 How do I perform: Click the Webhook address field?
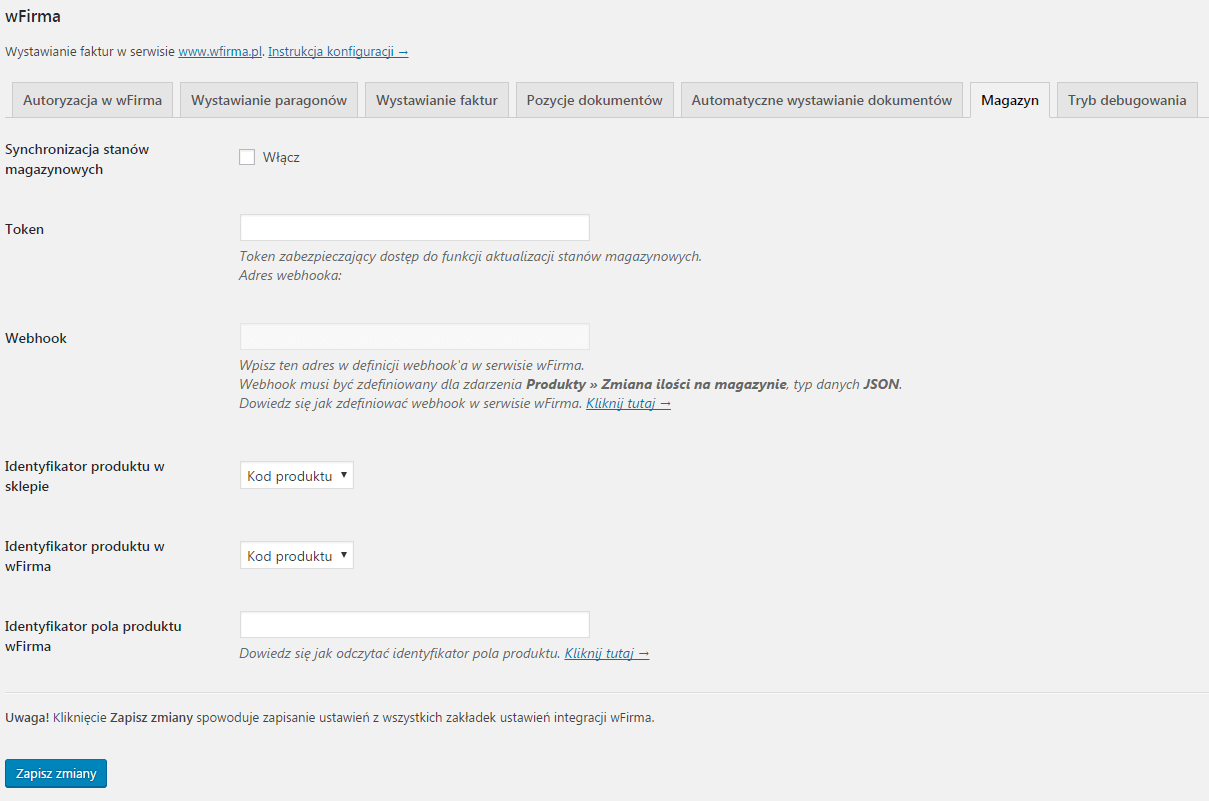[415, 336]
